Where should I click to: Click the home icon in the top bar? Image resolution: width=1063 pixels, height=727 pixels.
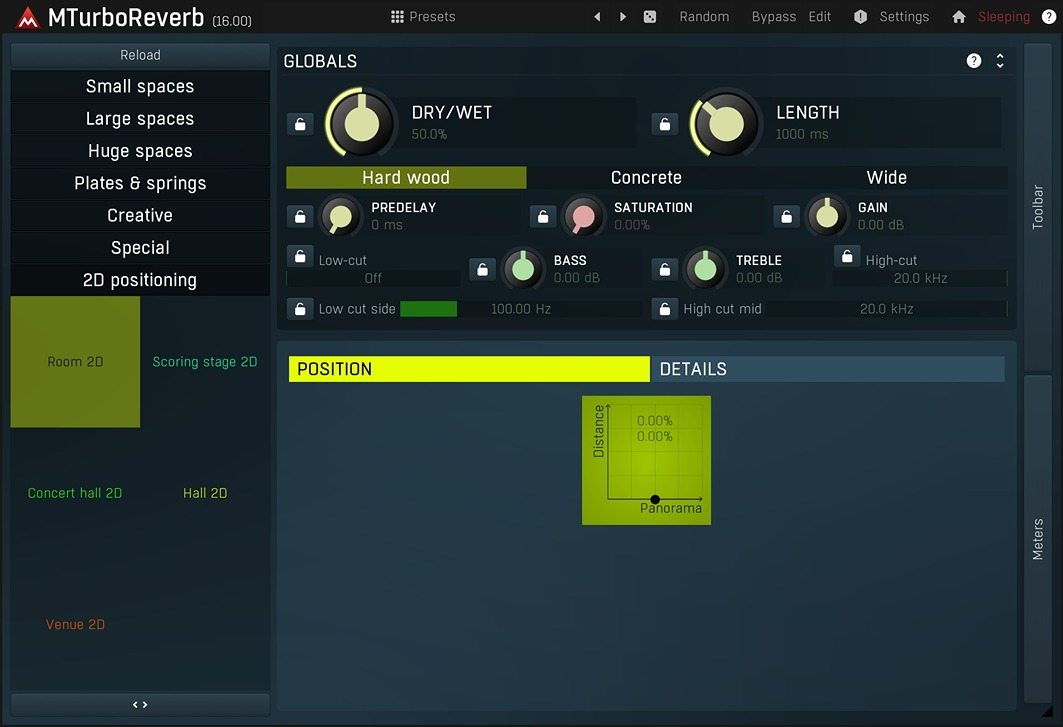point(958,16)
